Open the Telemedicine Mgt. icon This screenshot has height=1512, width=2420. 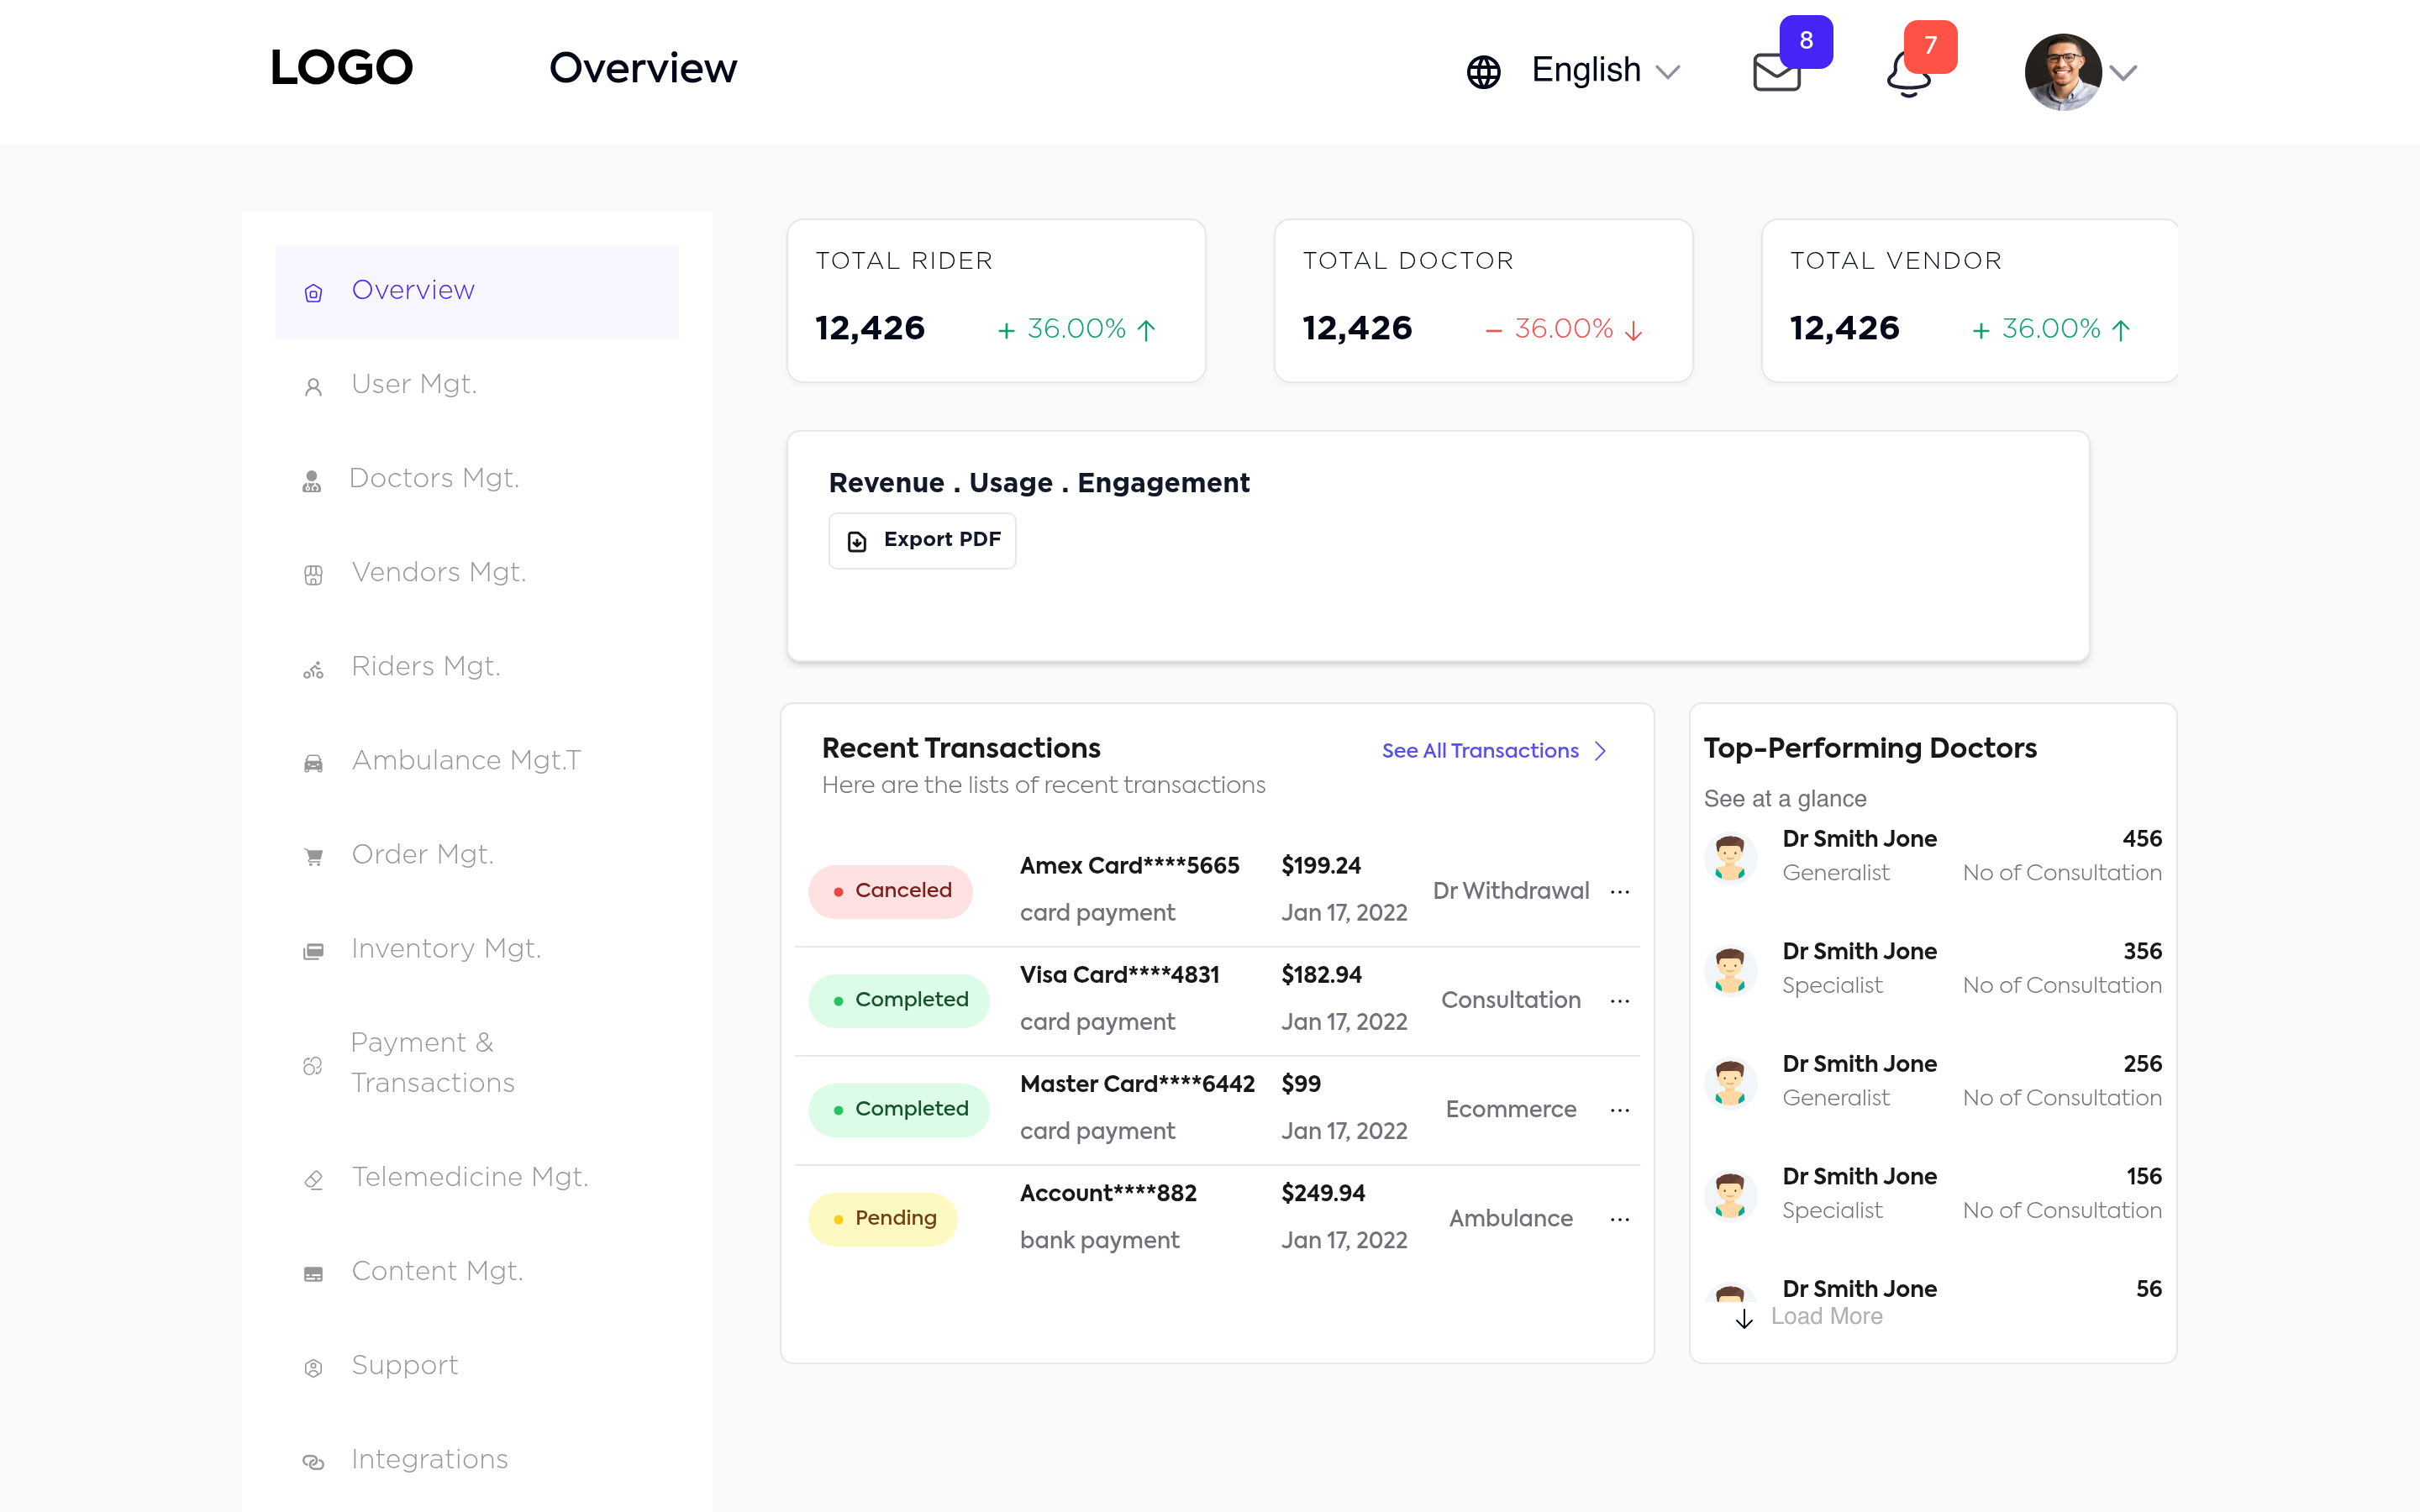[x=313, y=1179]
